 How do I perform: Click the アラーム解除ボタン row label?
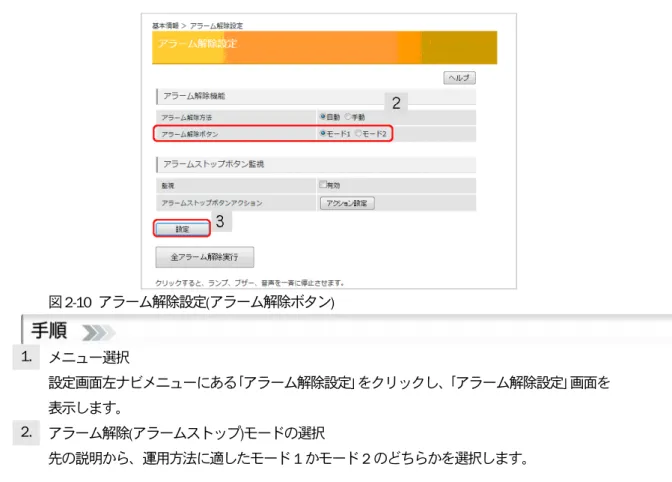click(x=190, y=134)
